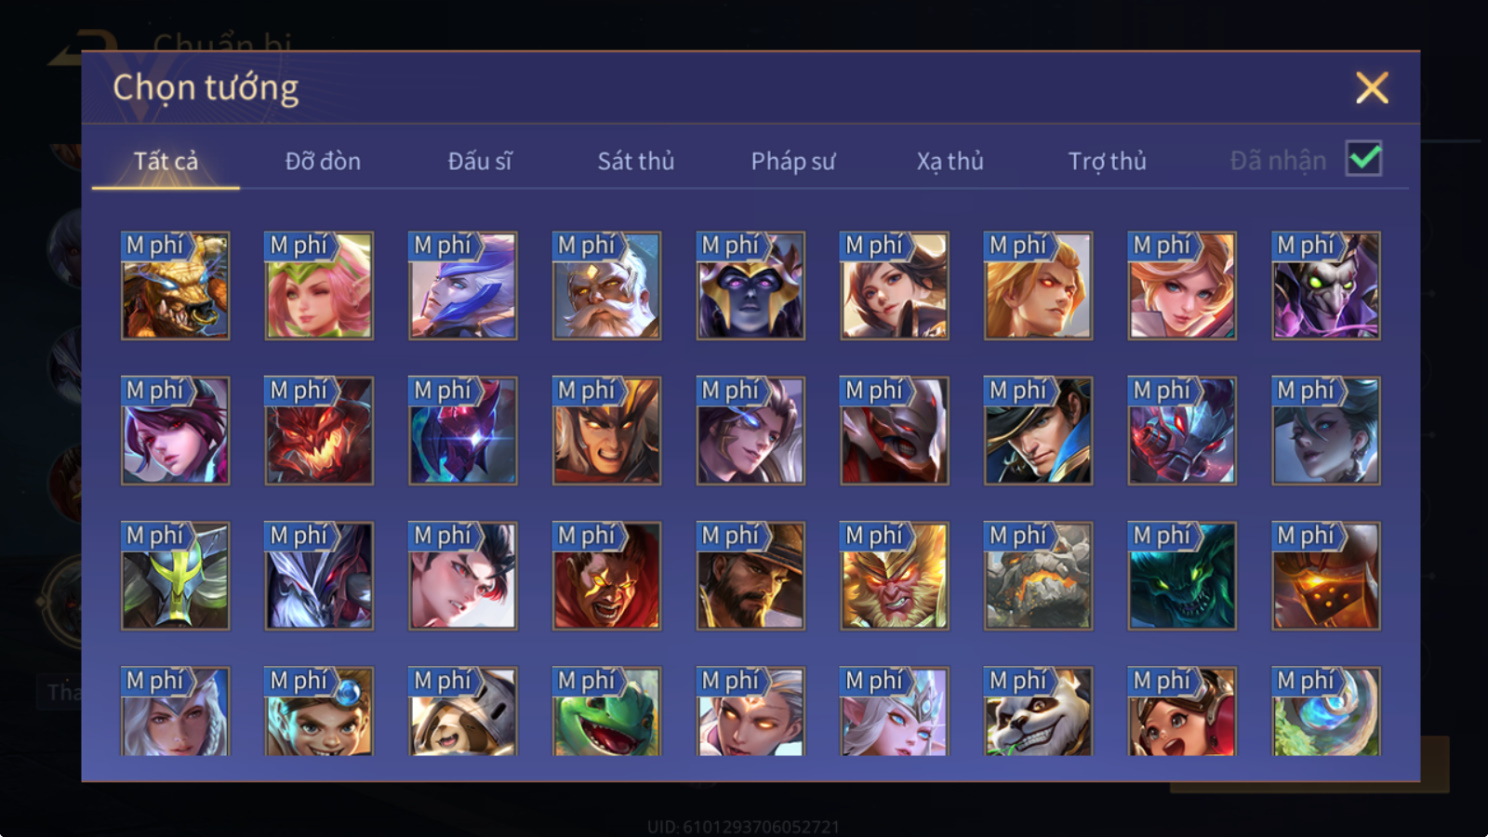Select the green sea monster hero portrait
The height and width of the screenshot is (837, 1488).
click(x=1183, y=576)
